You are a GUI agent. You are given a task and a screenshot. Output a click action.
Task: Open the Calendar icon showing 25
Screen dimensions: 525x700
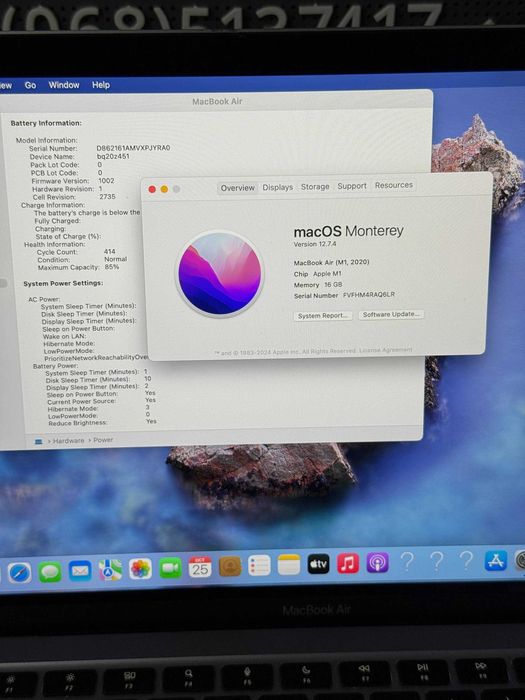point(200,567)
